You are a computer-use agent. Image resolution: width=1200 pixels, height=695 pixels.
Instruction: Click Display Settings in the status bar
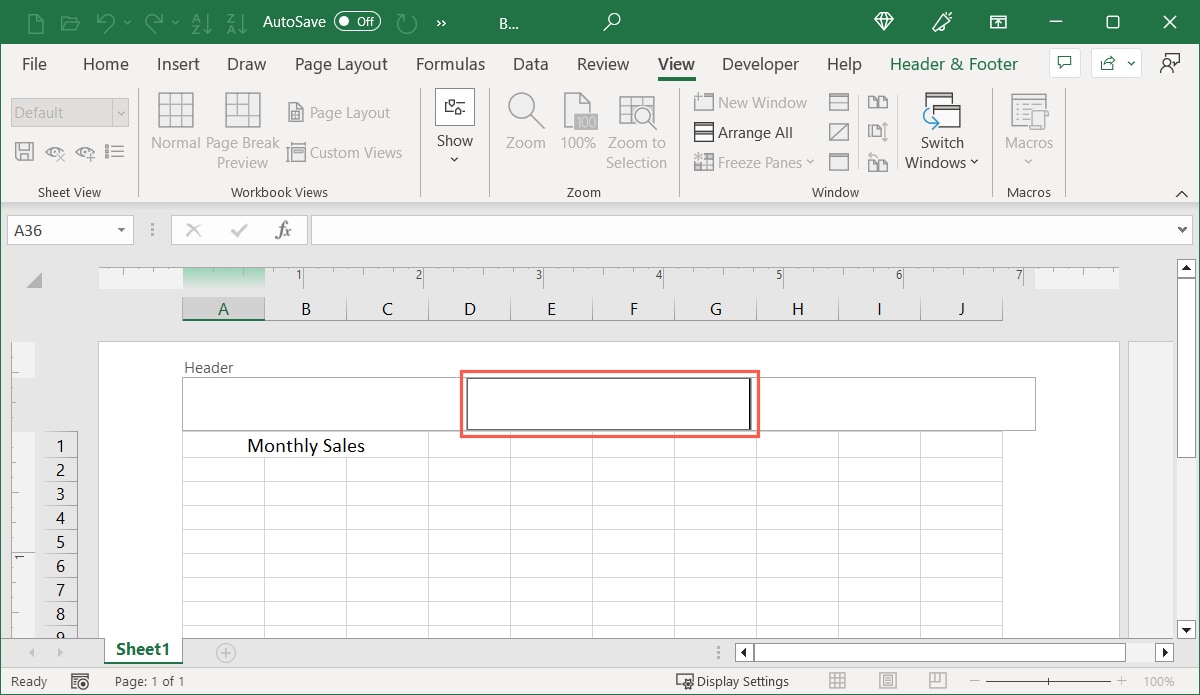(x=742, y=681)
